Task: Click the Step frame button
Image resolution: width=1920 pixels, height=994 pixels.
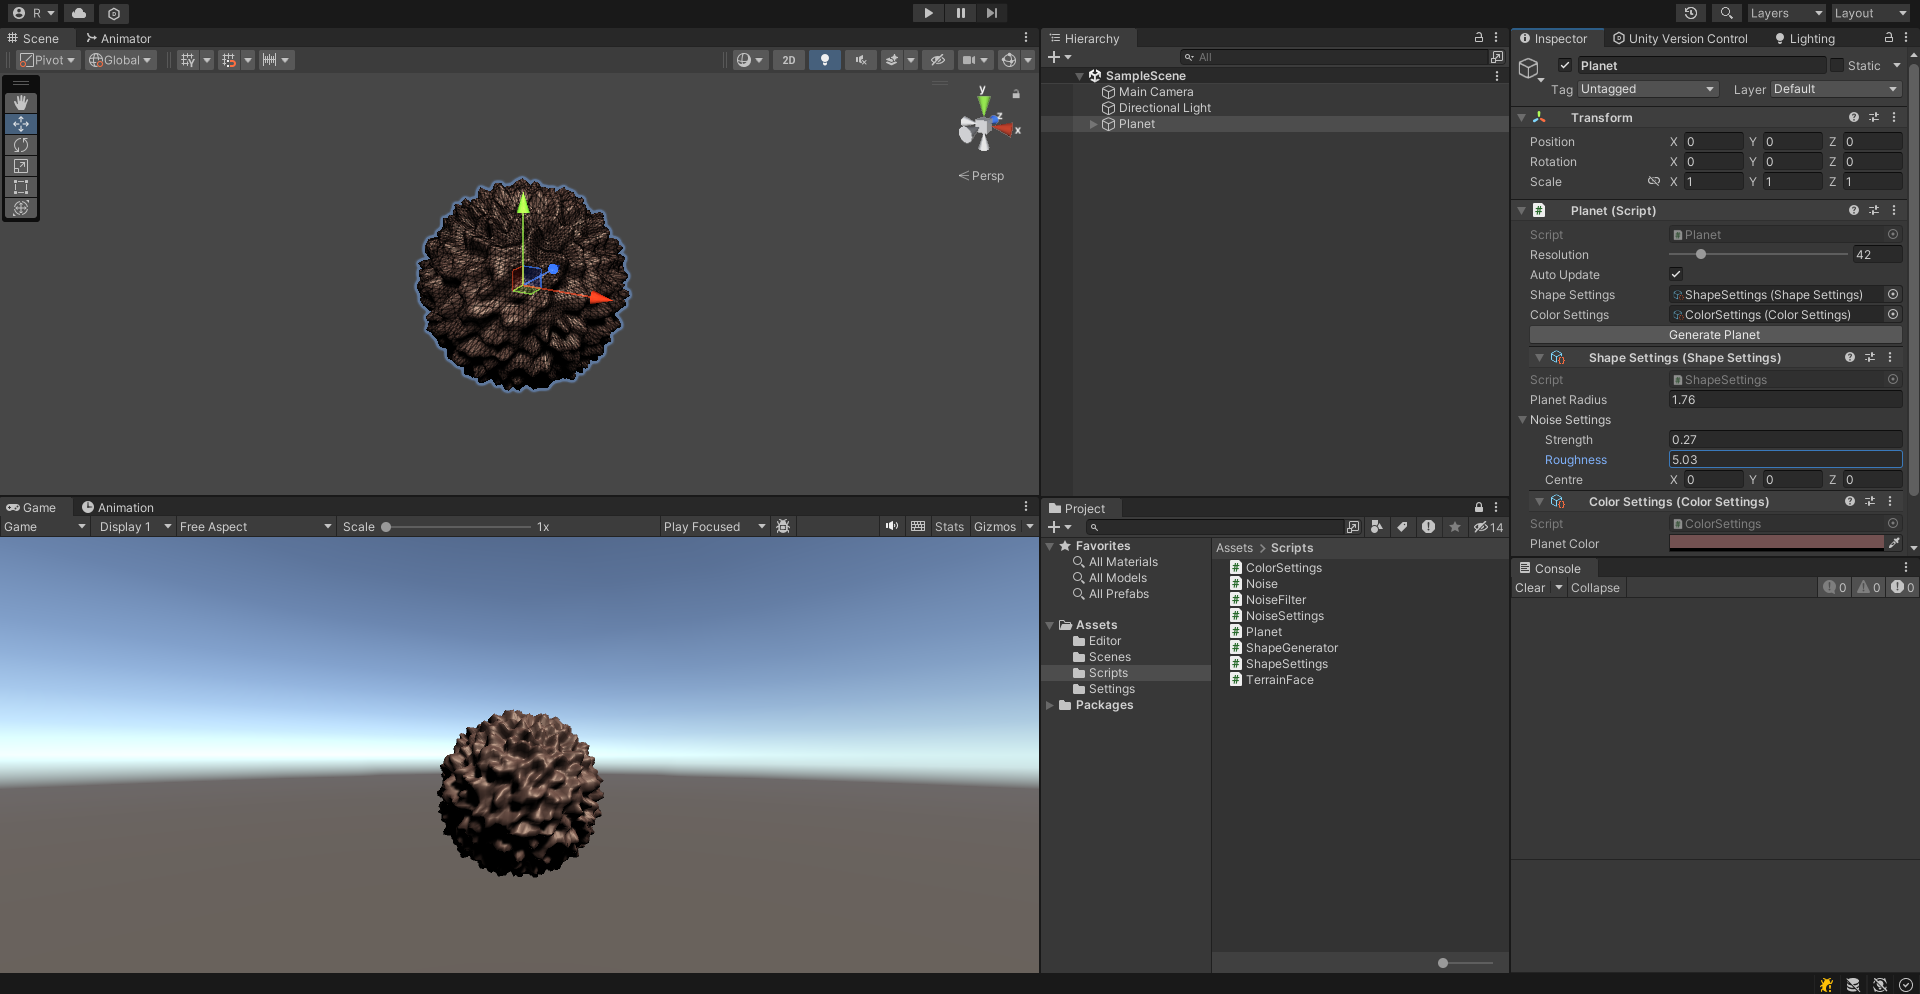Action: pyautogui.click(x=991, y=13)
